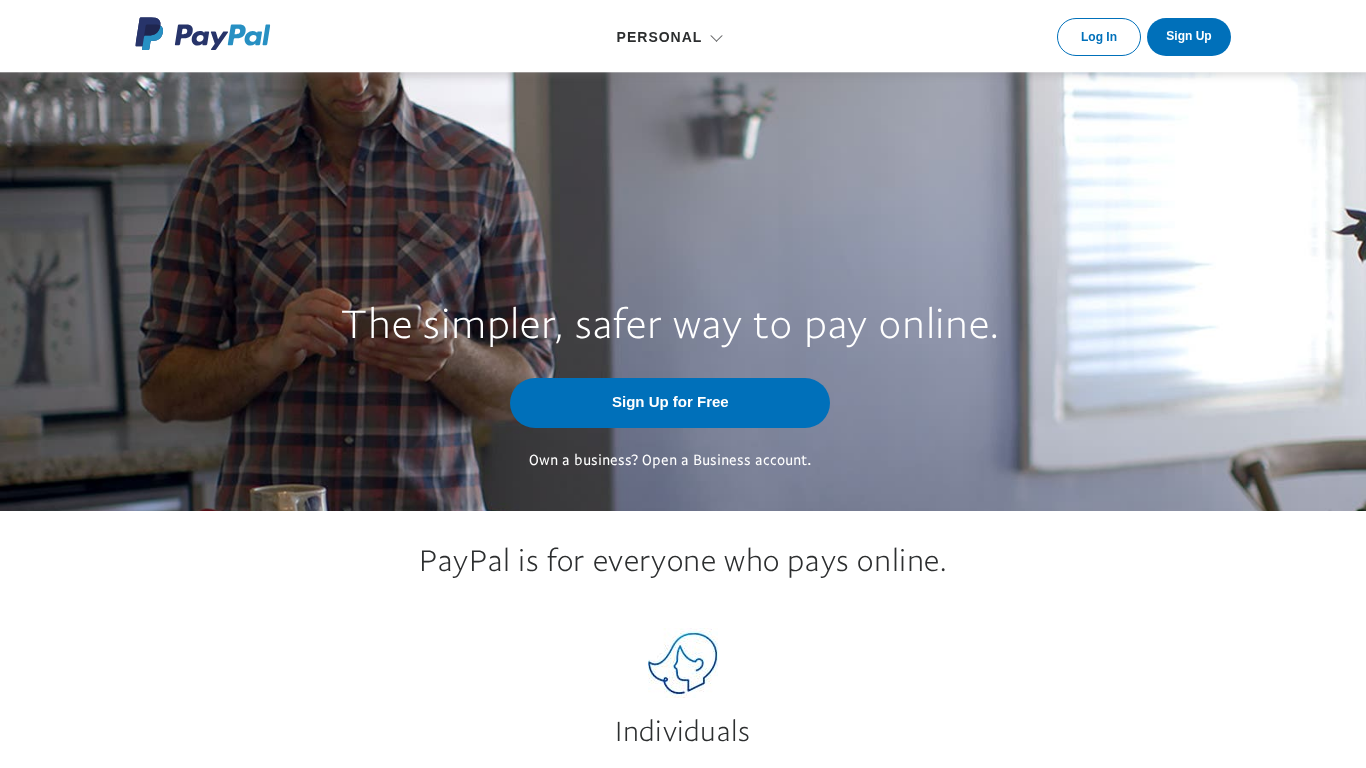Screen dimensions: 1366x768
Task: Click the PayPal wordmark in the header
Action: (x=222, y=36)
